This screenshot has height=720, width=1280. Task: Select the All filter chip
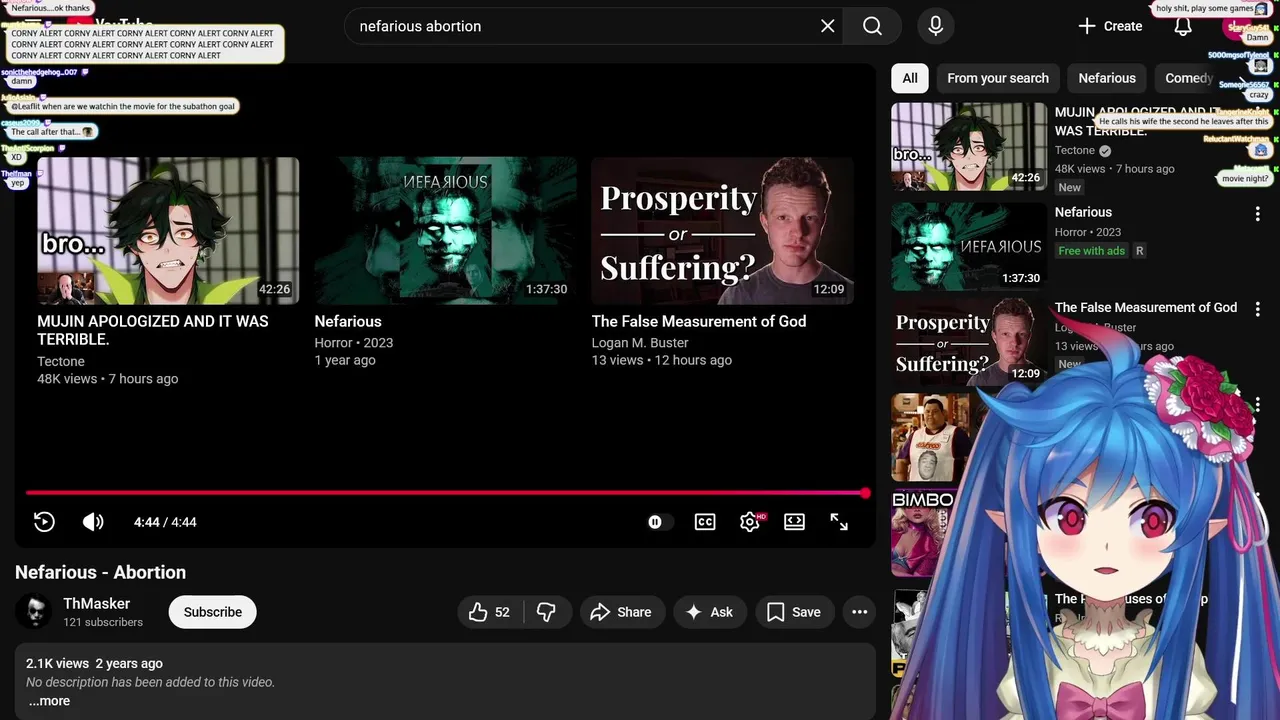tap(910, 78)
